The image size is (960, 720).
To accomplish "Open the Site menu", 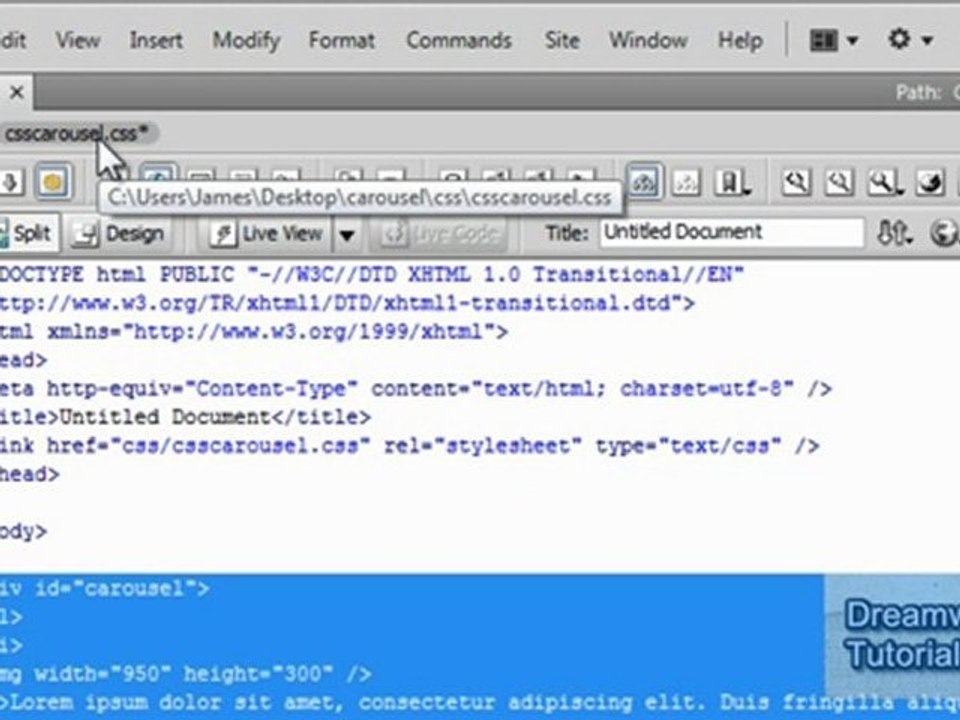I will 562,40.
